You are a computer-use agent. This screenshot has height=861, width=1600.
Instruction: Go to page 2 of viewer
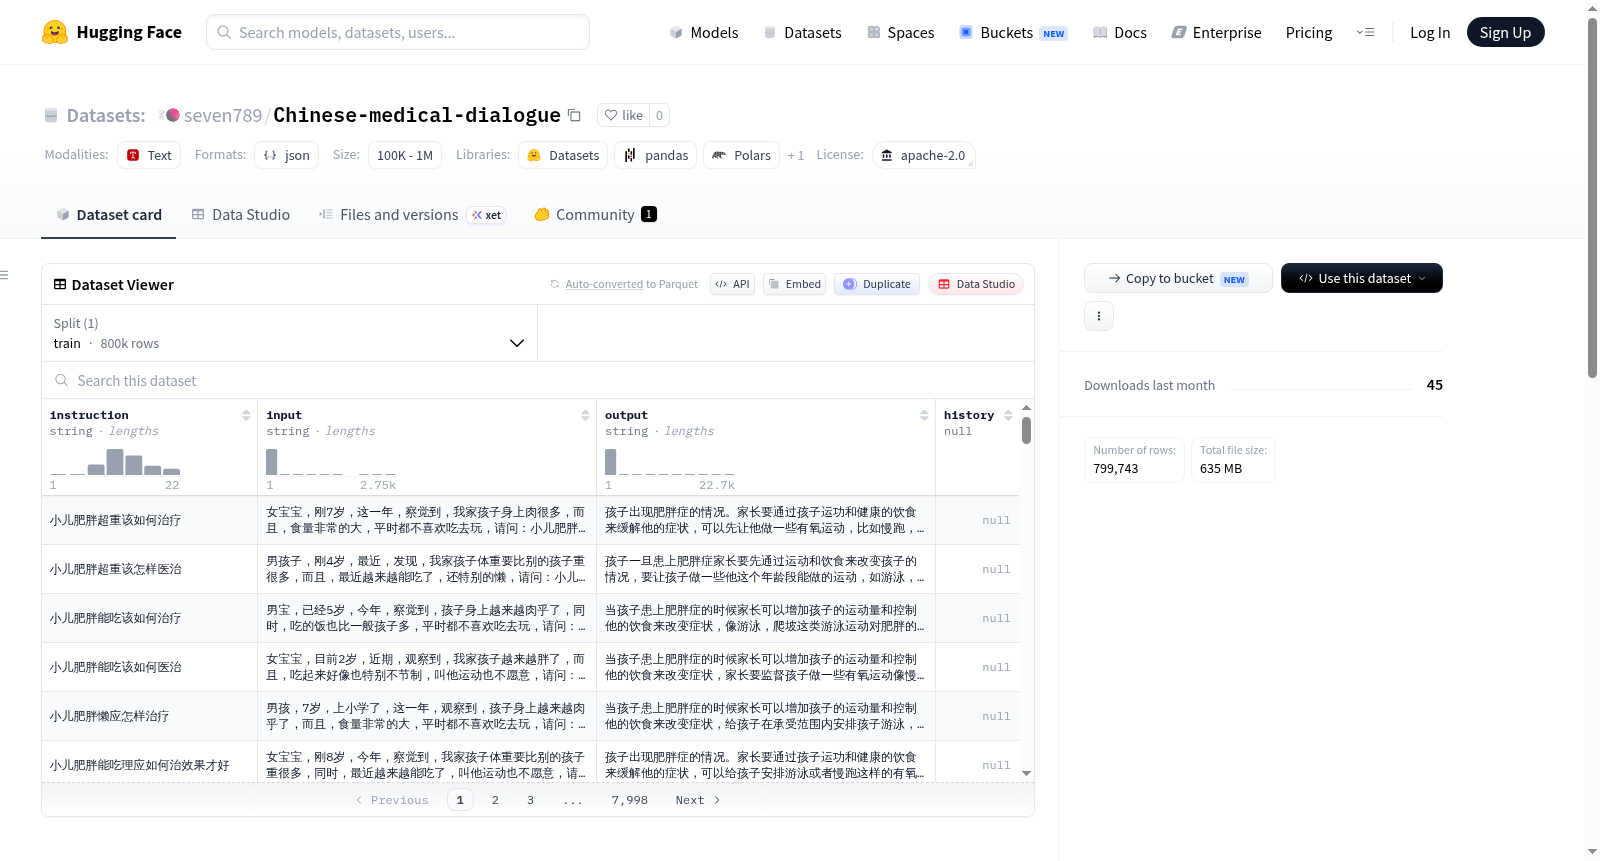[495, 800]
